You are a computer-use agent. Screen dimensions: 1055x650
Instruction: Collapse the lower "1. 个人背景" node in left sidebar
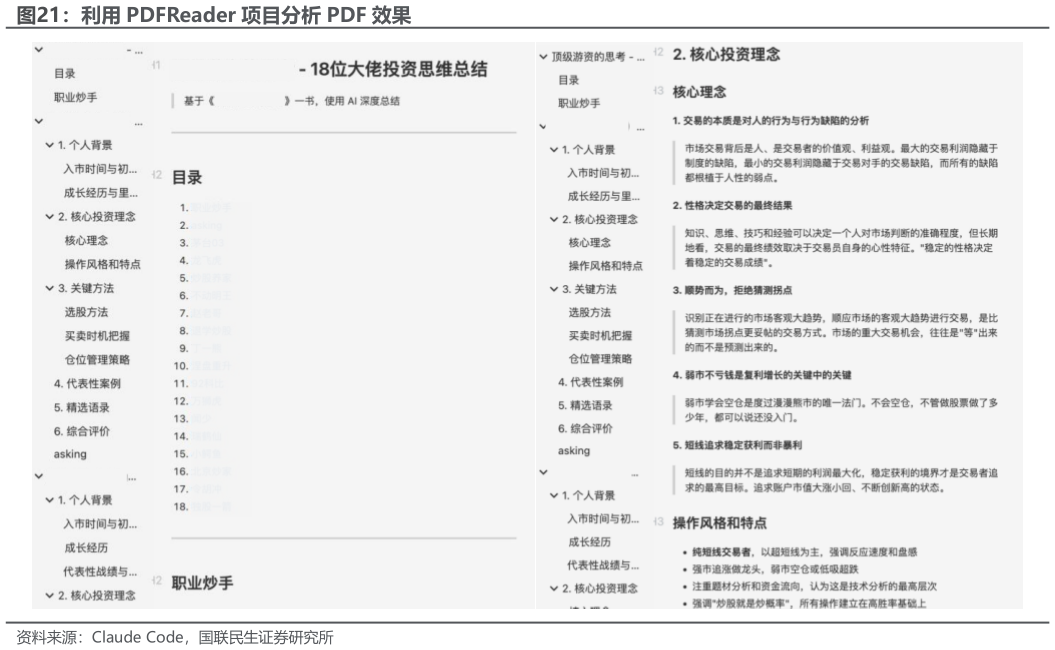click(49, 501)
